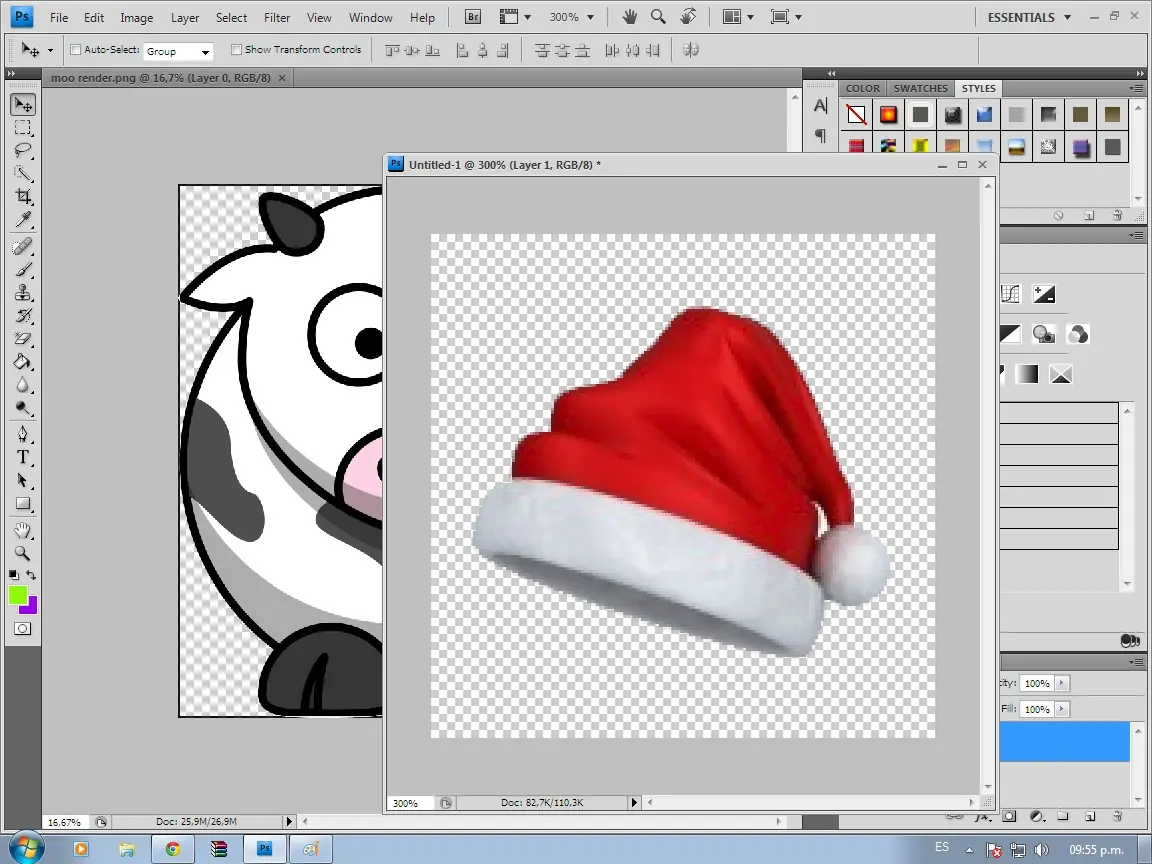Click the Fill 100% input field
The height and width of the screenshot is (864, 1152).
point(1037,709)
